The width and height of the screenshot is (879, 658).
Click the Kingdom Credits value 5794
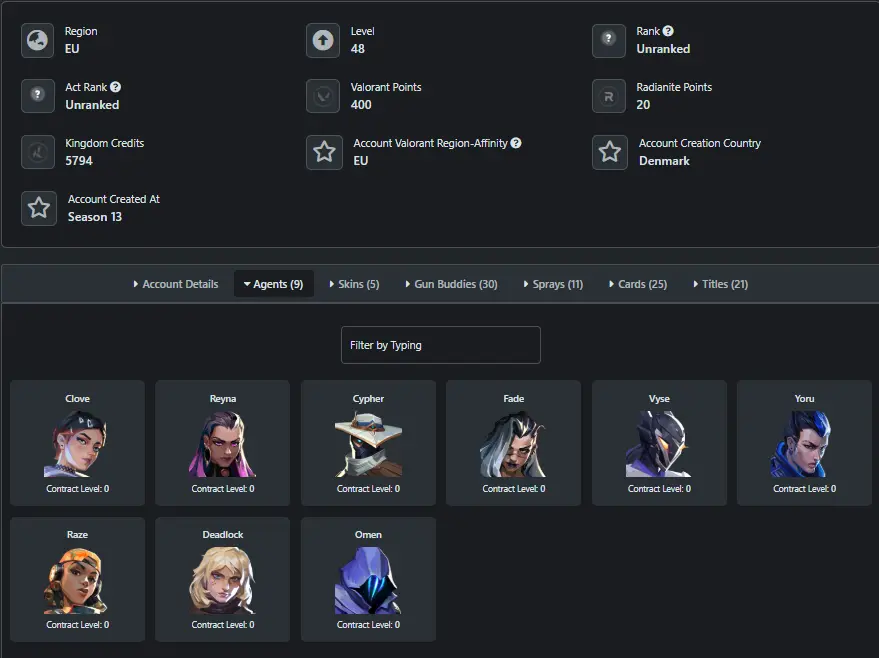tap(79, 161)
